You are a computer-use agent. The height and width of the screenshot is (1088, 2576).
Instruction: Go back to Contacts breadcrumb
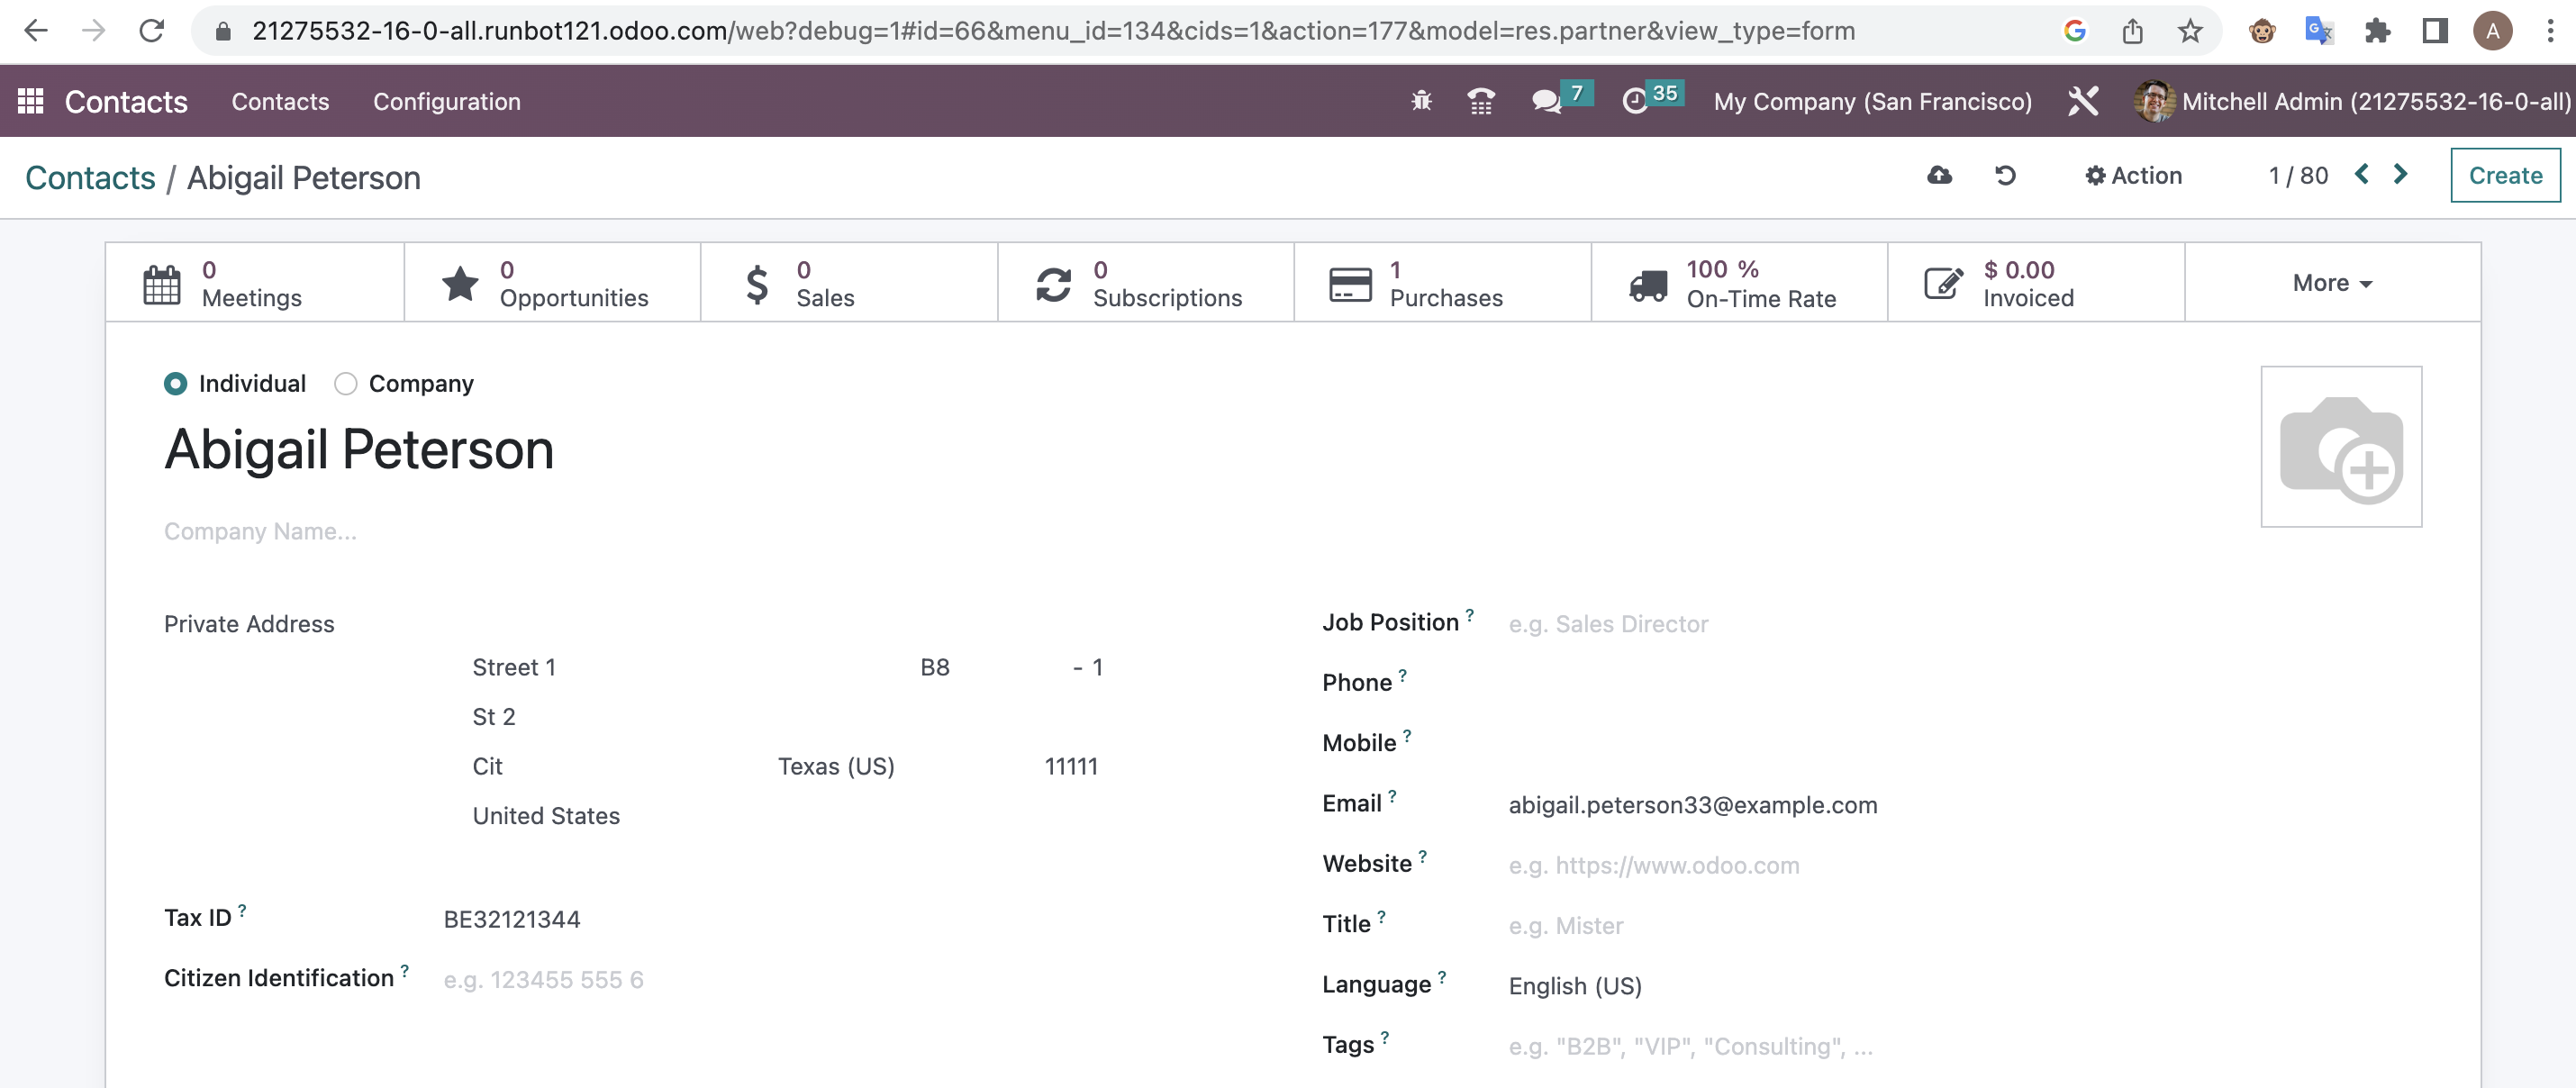pyautogui.click(x=90, y=178)
